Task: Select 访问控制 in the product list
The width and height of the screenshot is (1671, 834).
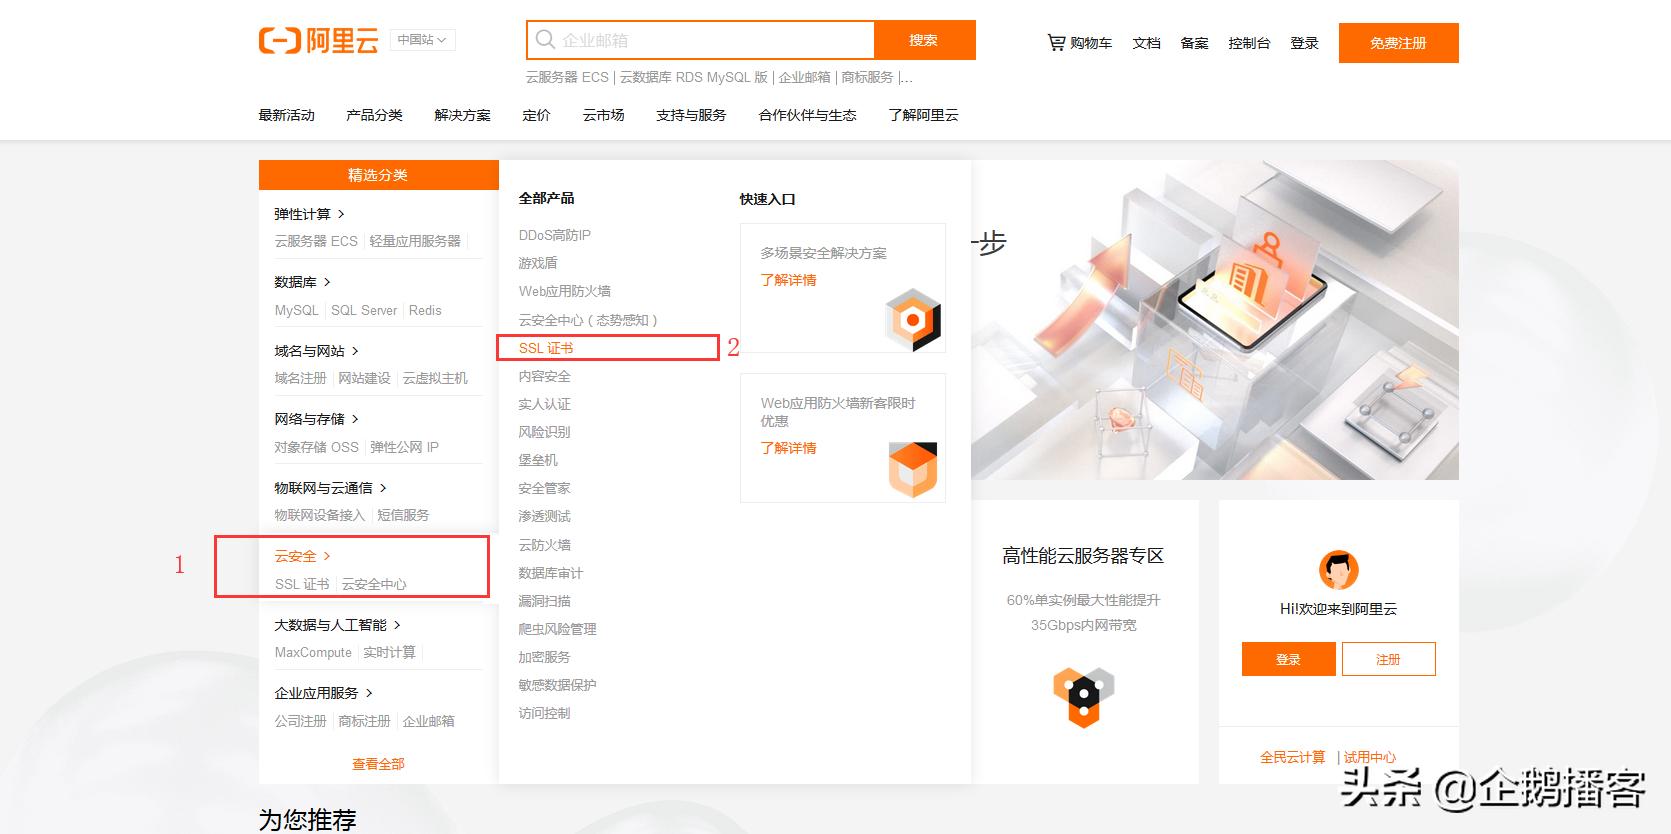Action: pos(544,713)
